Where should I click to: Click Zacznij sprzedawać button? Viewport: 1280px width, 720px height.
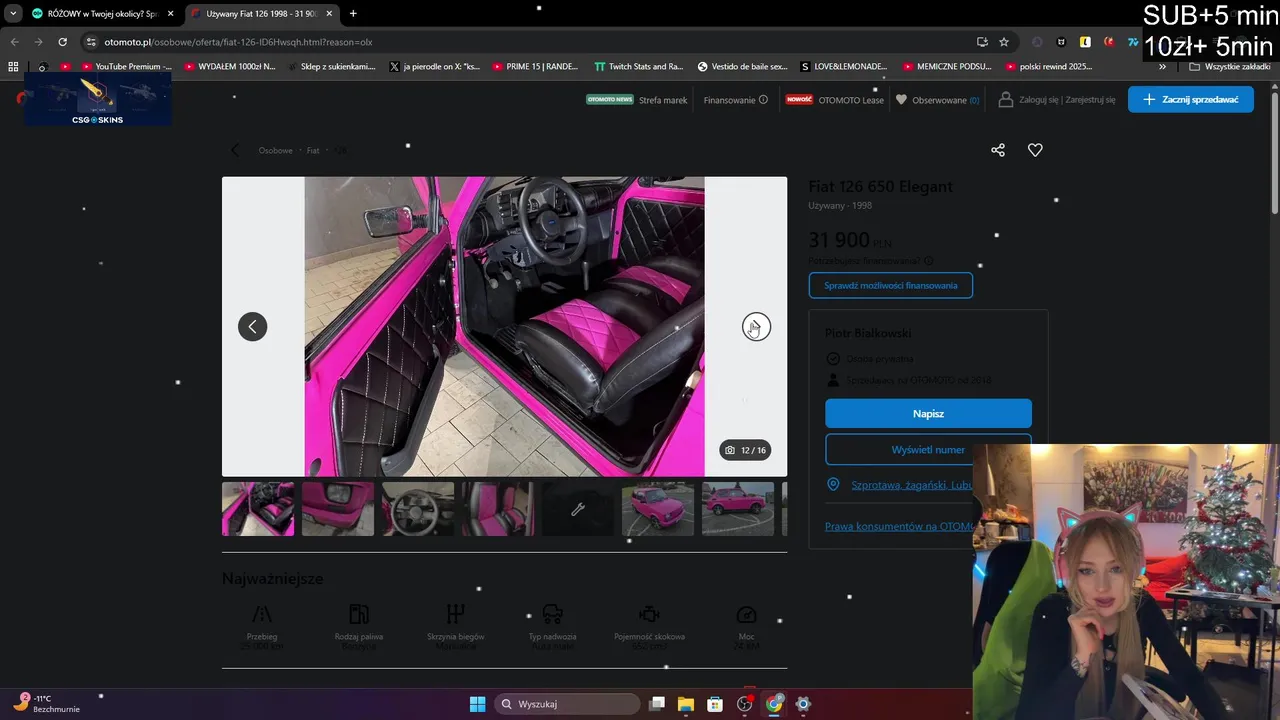click(1190, 99)
